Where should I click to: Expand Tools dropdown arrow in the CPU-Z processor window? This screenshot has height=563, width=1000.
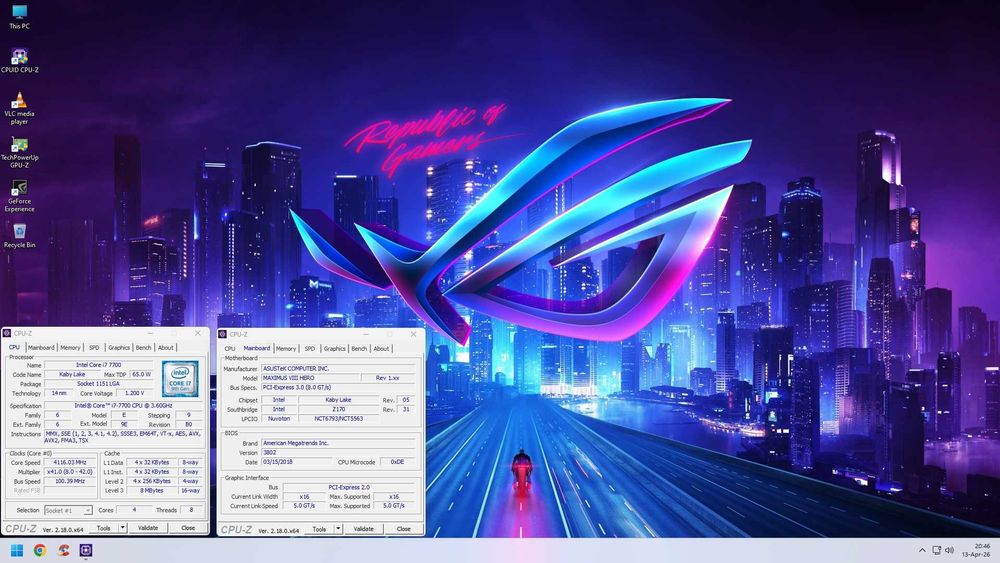coord(122,528)
